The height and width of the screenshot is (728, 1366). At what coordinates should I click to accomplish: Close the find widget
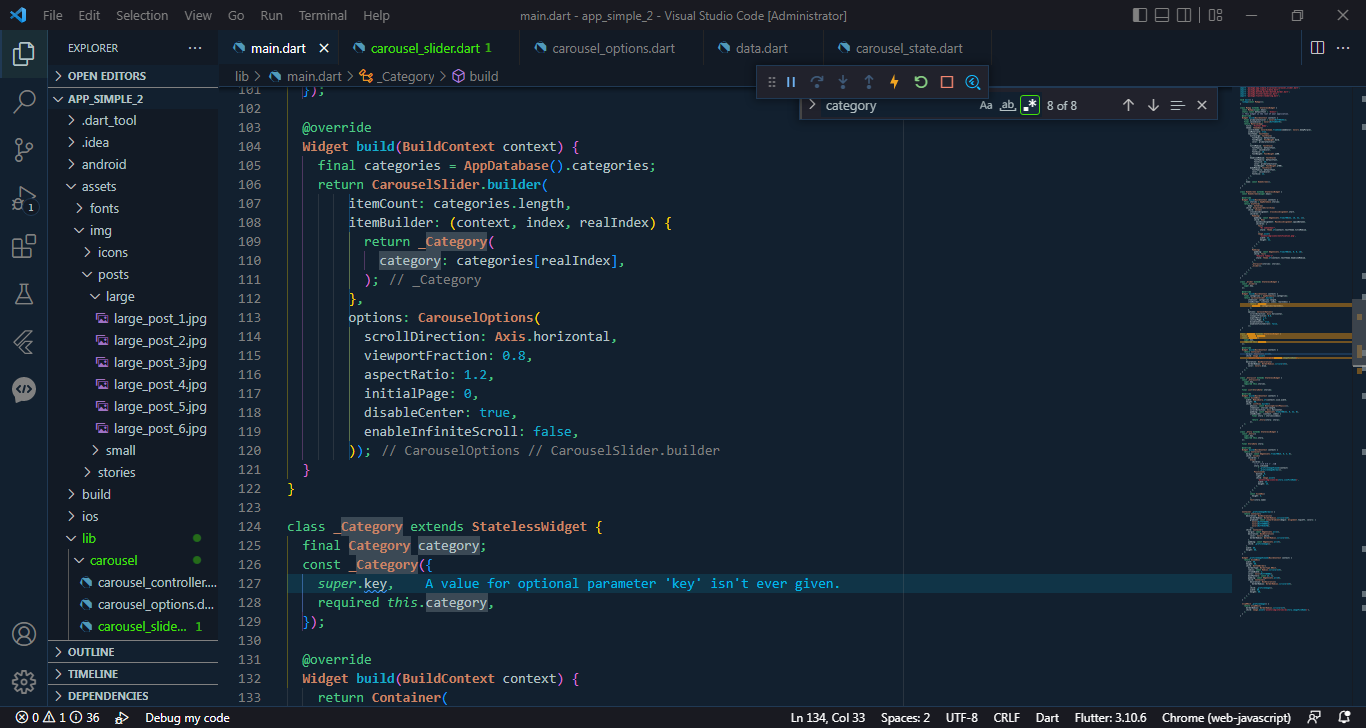coord(1202,105)
